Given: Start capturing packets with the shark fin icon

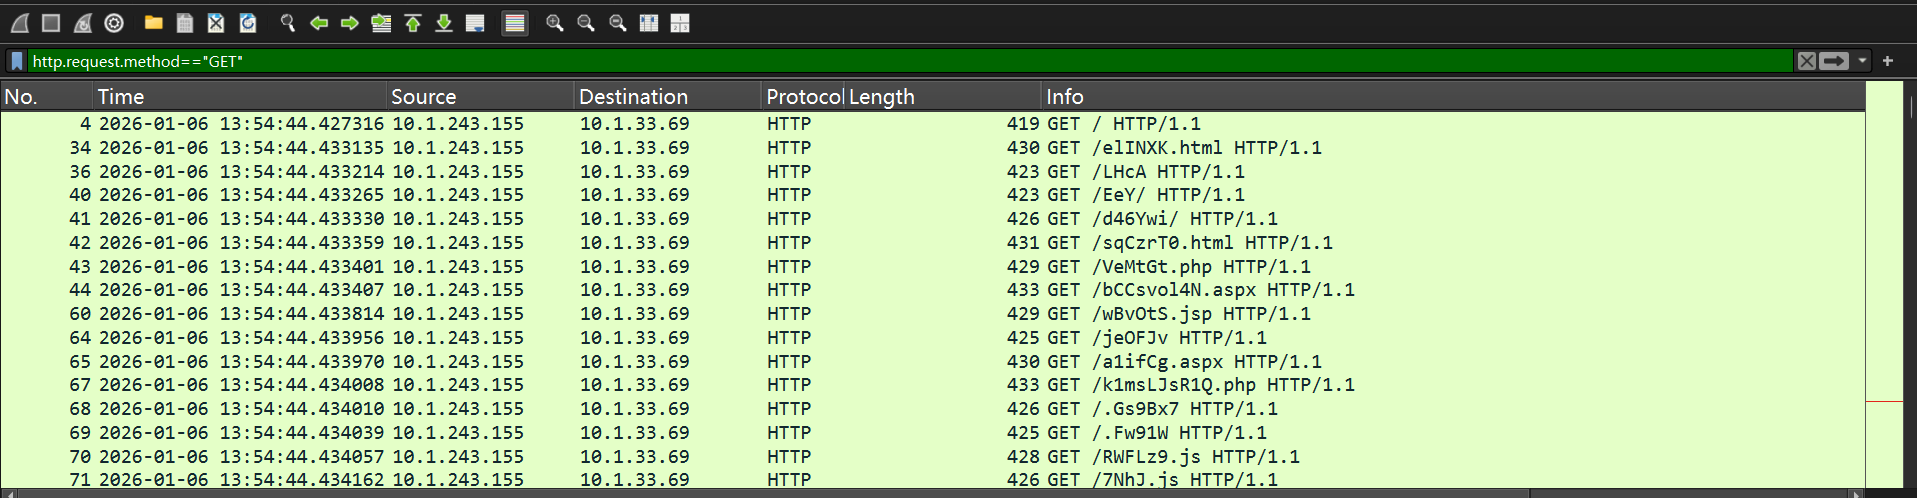Looking at the screenshot, I should [20, 23].
